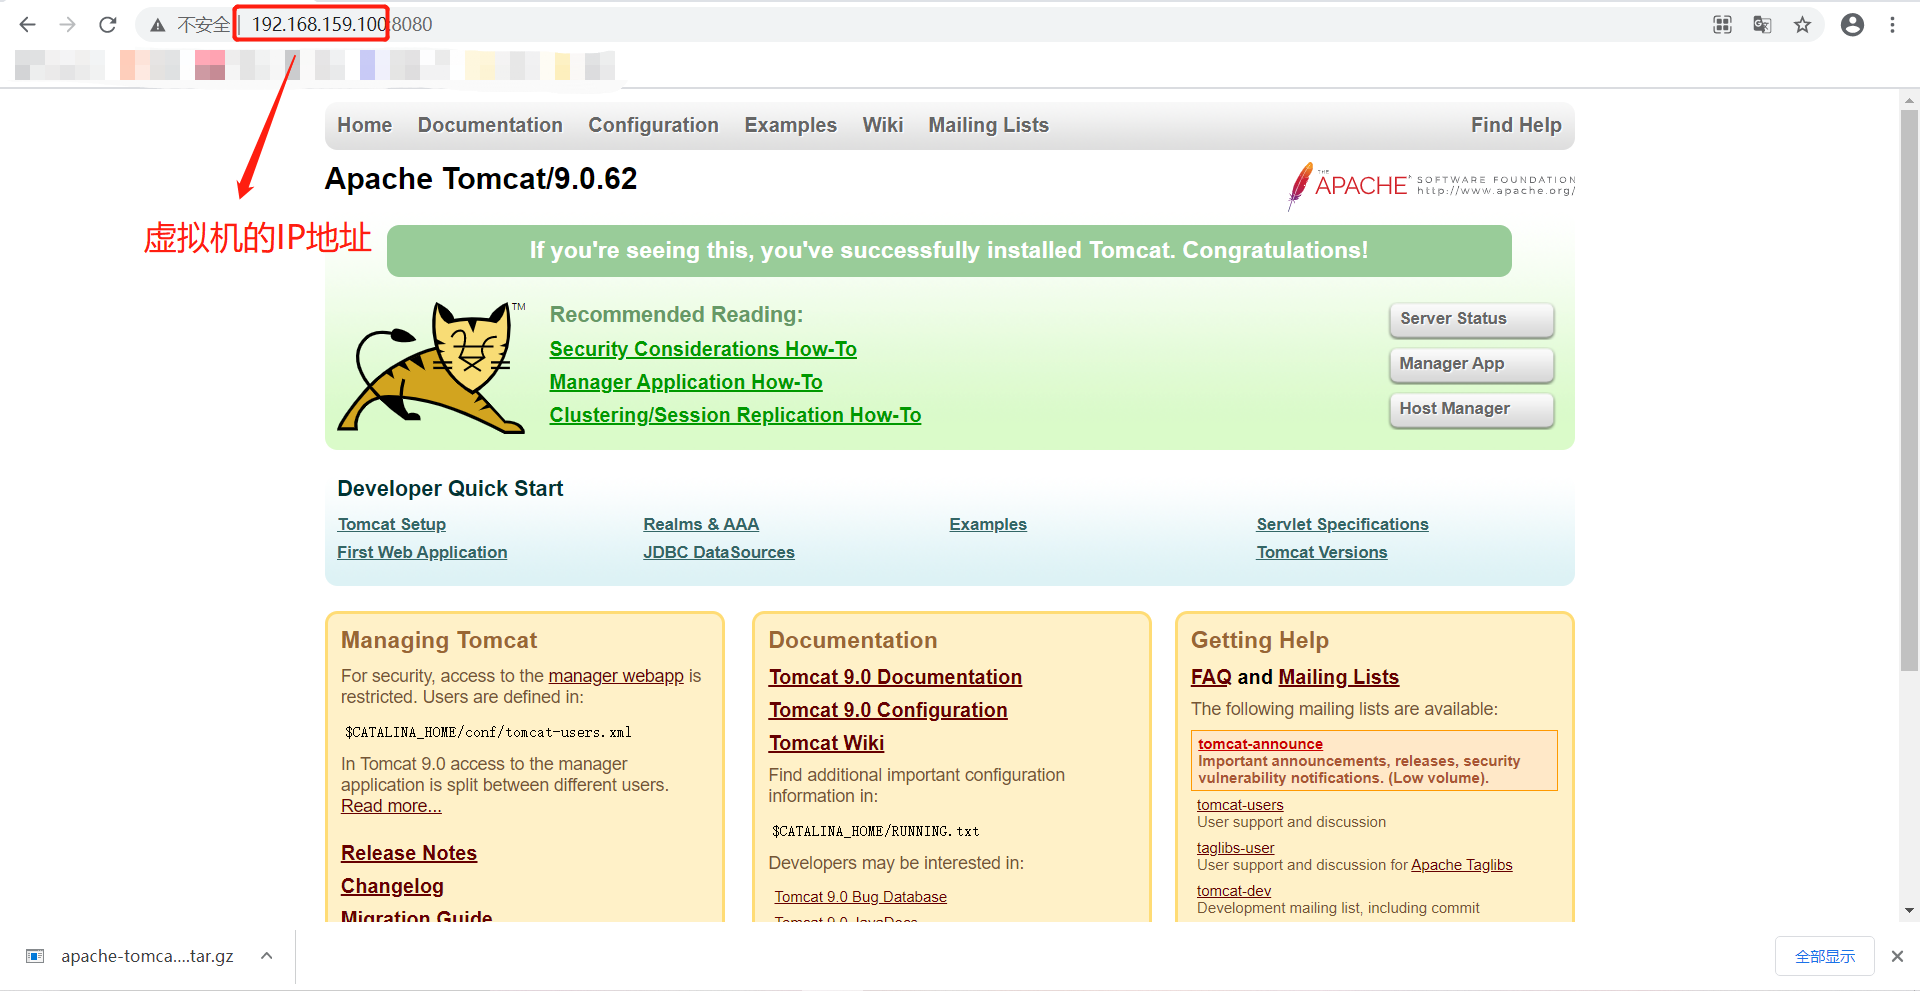The image size is (1920, 991).
Task: Click scrollbar up arrow
Action: [x=1909, y=100]
